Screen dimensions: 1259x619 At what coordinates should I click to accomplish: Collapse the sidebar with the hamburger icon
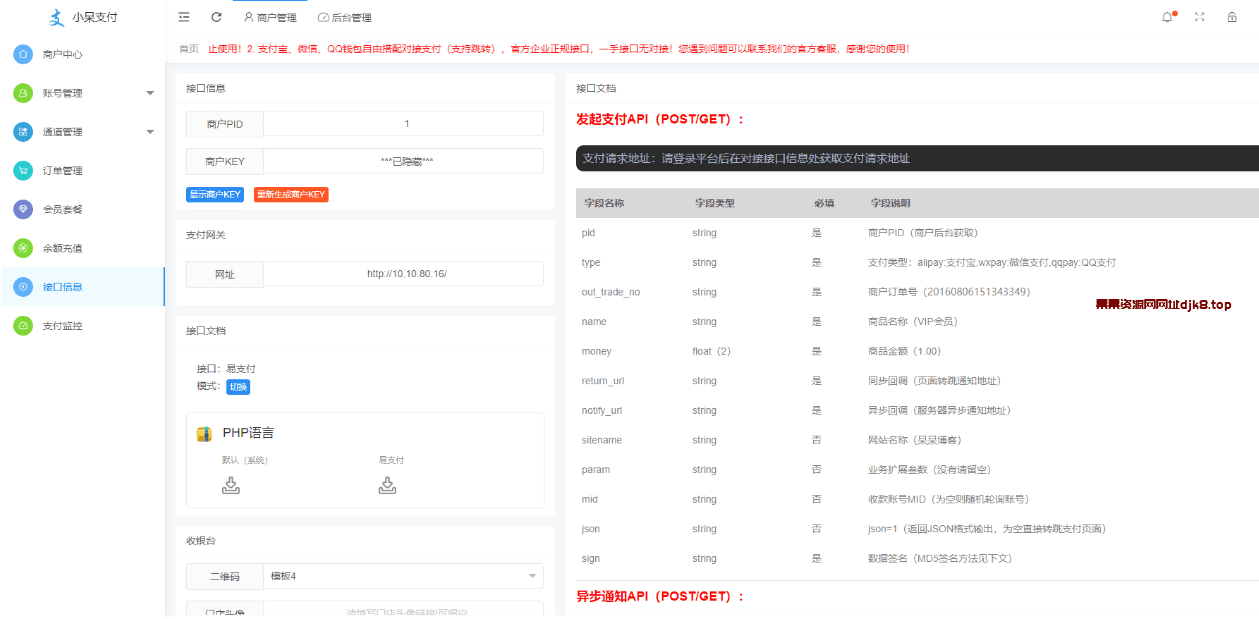point(183,17)
